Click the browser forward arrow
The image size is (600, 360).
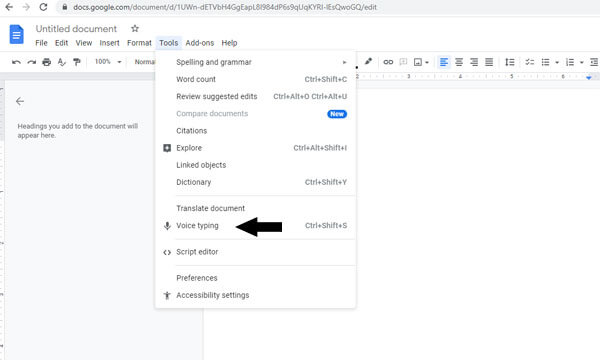26,7
